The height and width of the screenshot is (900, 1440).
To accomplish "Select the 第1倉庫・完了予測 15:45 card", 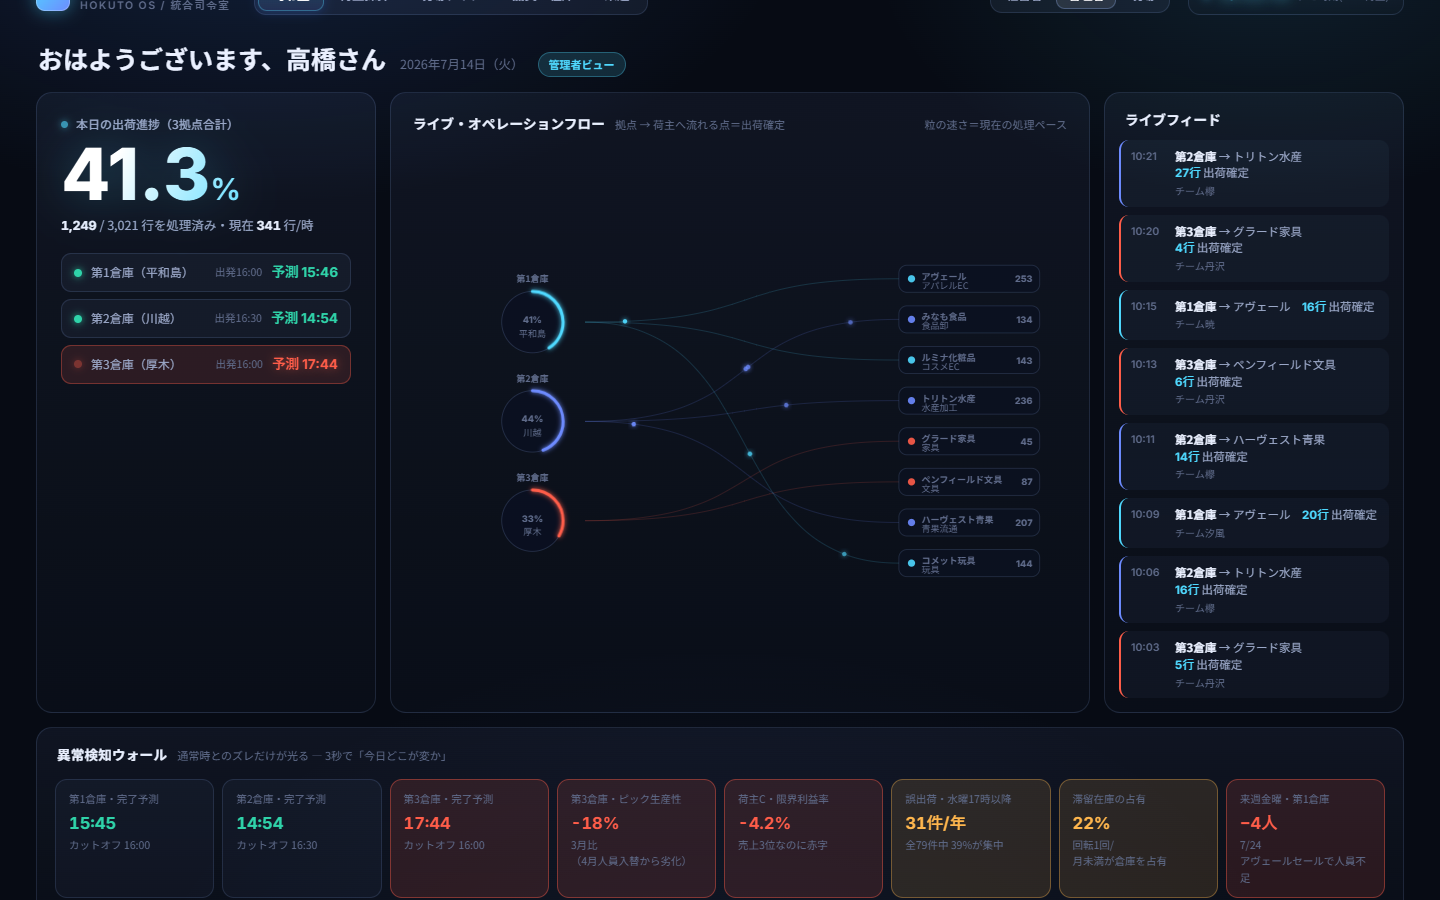I will coord(134,838).
